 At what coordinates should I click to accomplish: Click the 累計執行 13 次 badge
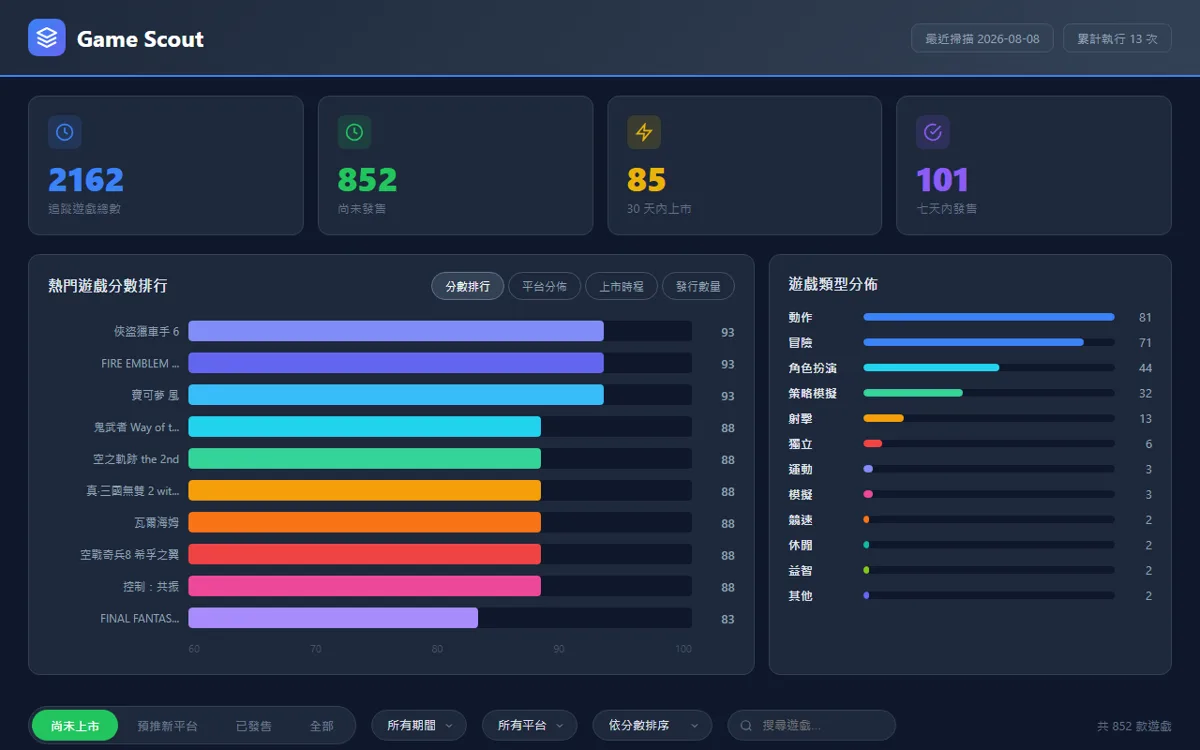(1117, 38)
